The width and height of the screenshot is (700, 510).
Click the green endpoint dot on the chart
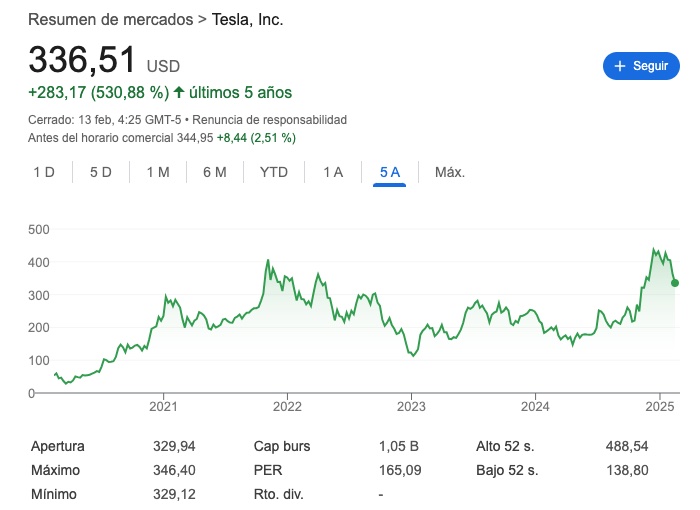pyautogui.click(x=675, y=283)
